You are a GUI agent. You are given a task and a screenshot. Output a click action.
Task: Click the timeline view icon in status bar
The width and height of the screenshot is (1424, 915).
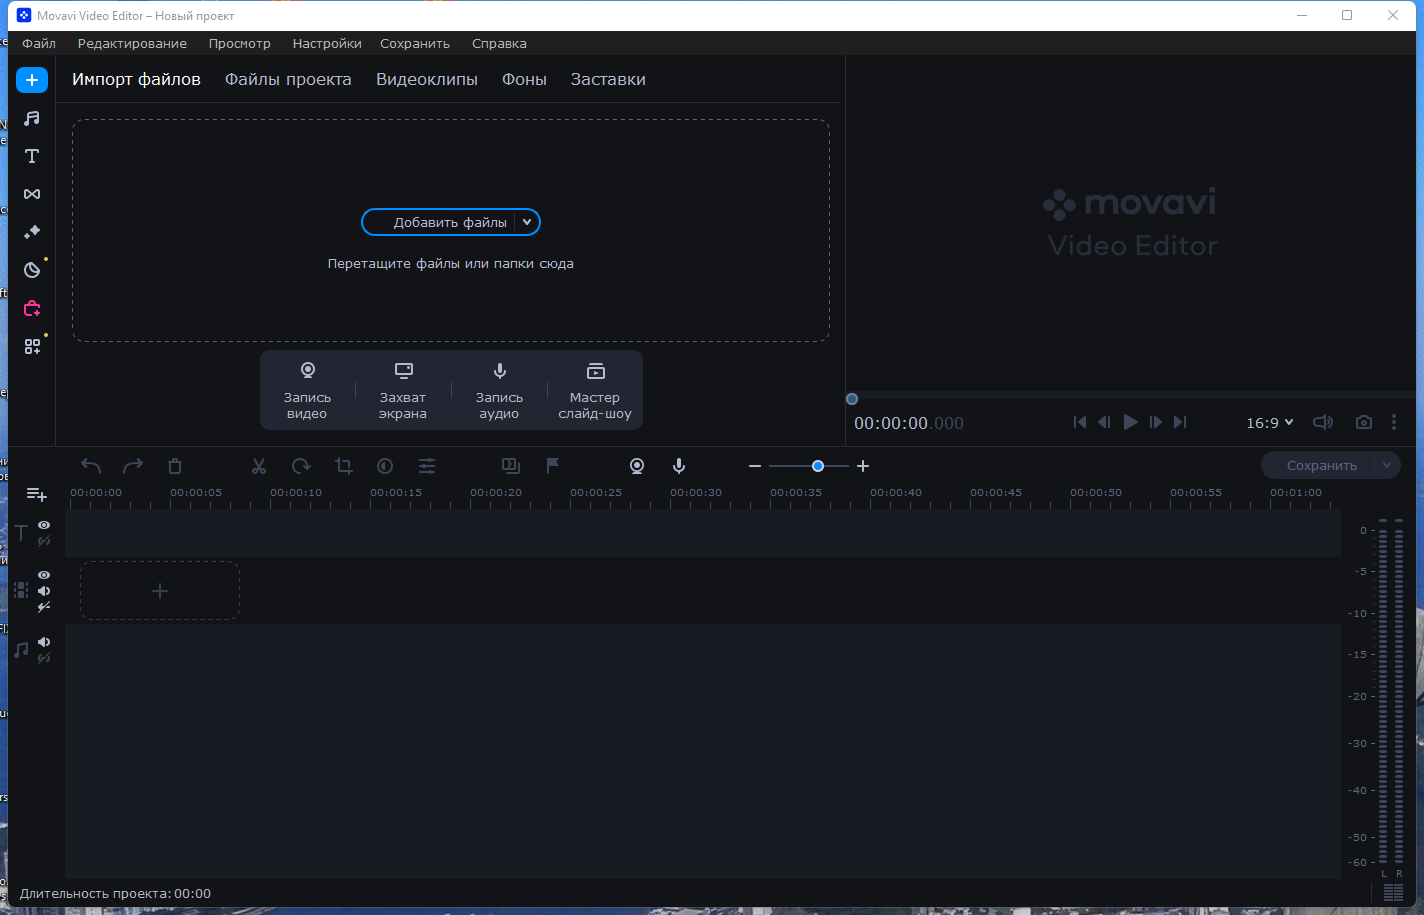[1393, 892]
